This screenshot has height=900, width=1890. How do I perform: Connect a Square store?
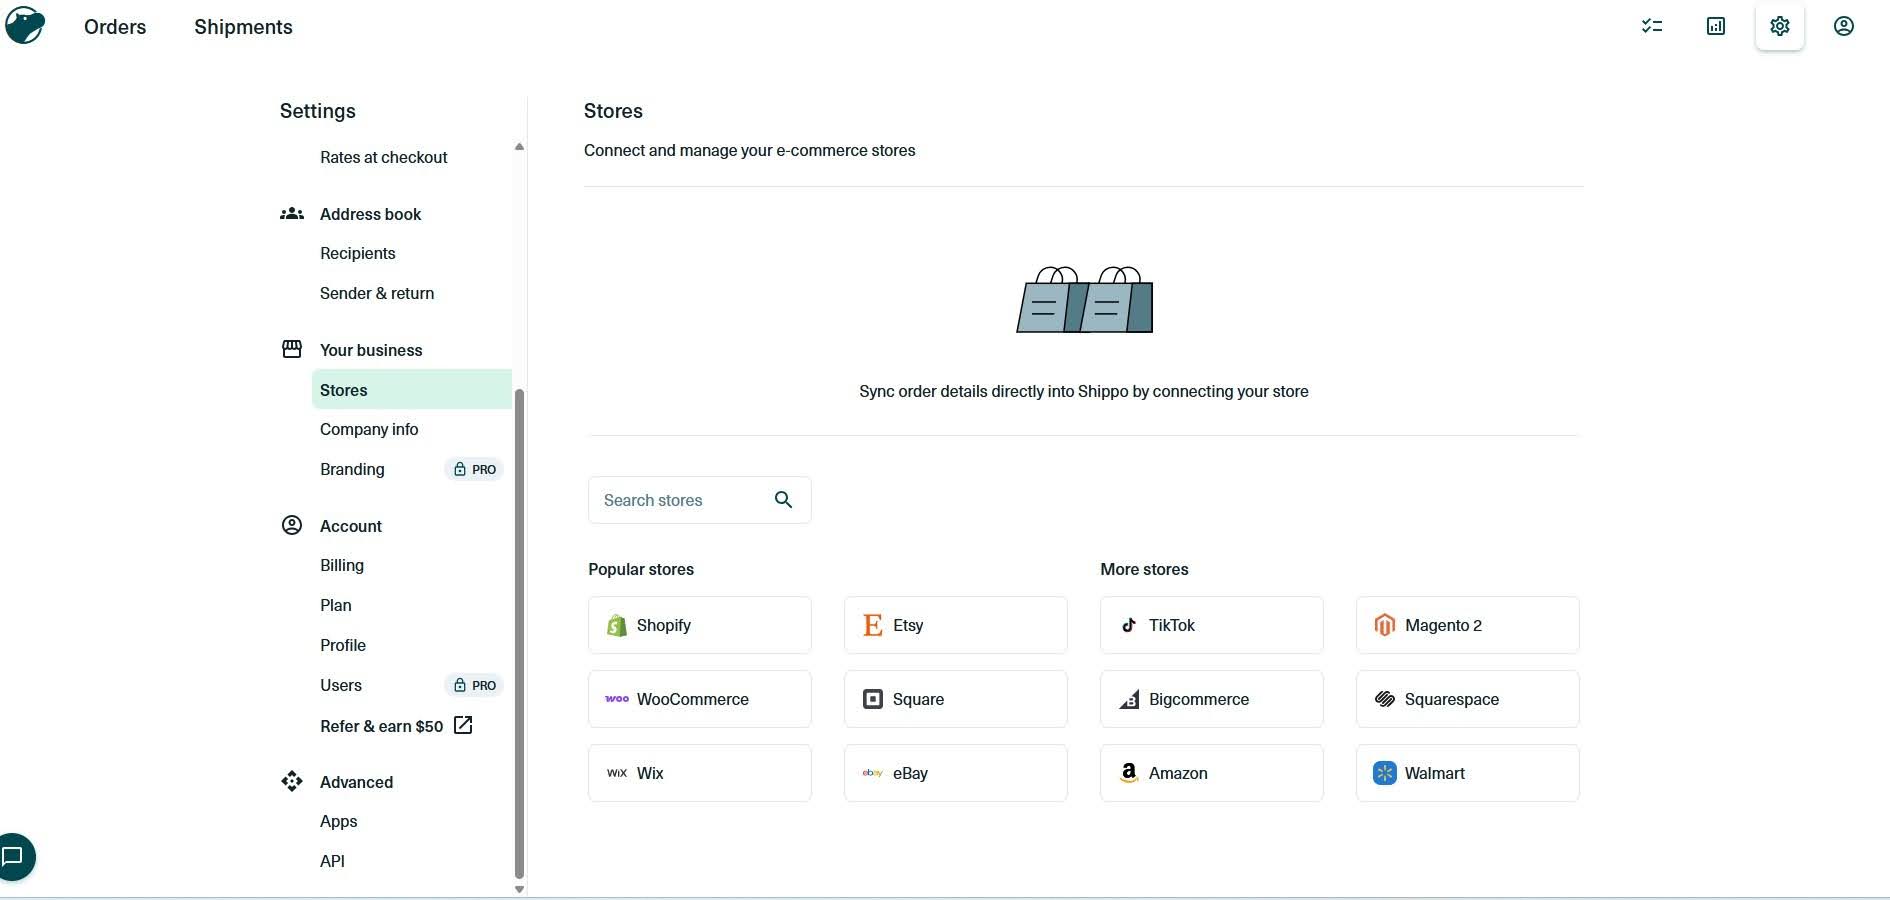coord(956,699)
